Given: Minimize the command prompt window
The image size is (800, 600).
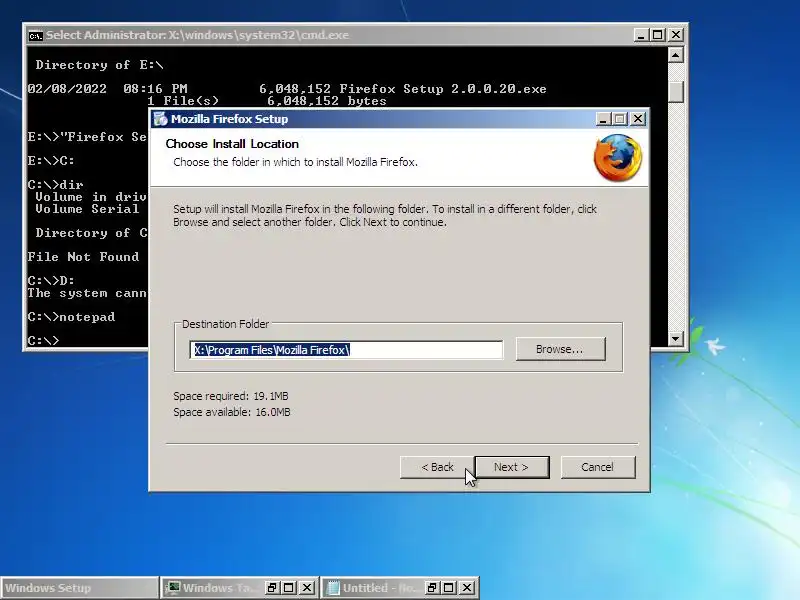Looking at the screenshot, I should click(x=641, y=35).
